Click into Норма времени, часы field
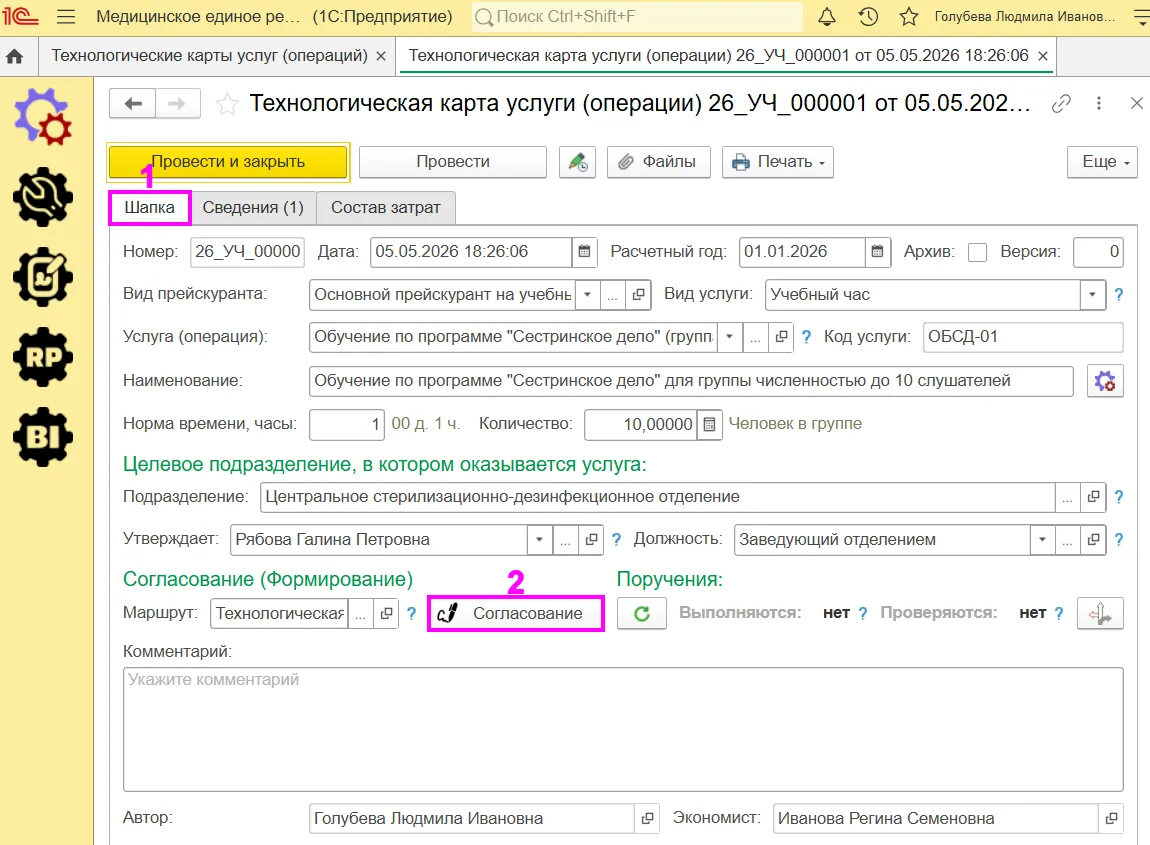The image size is (1150, 845). (347, 424)
